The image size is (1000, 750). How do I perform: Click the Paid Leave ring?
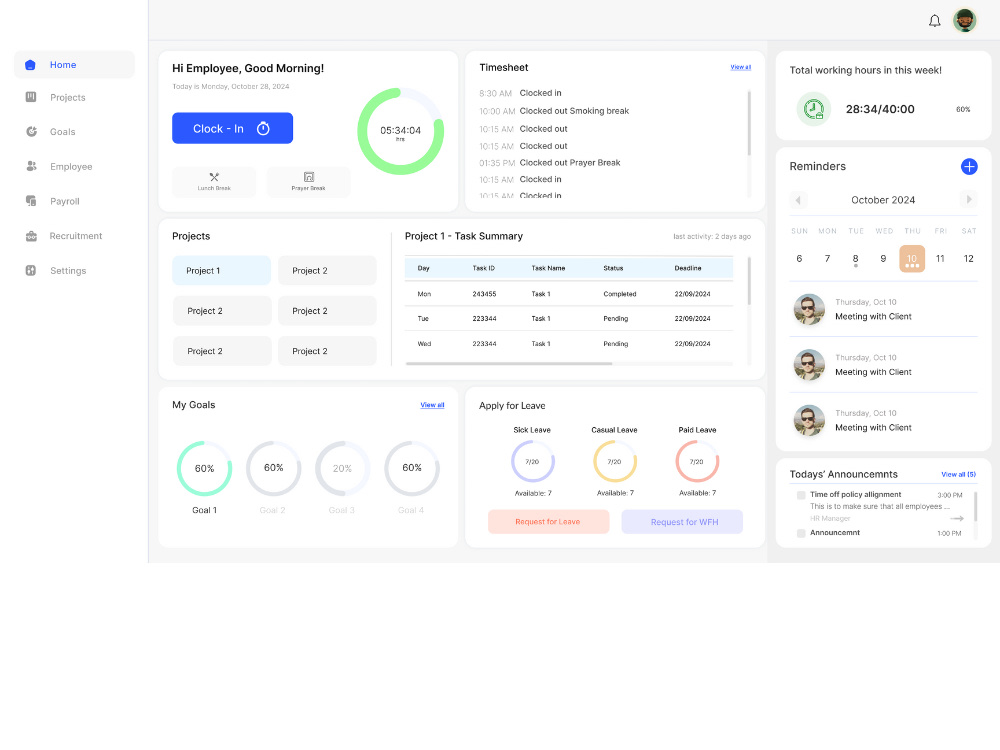click(x=697, y=461)
